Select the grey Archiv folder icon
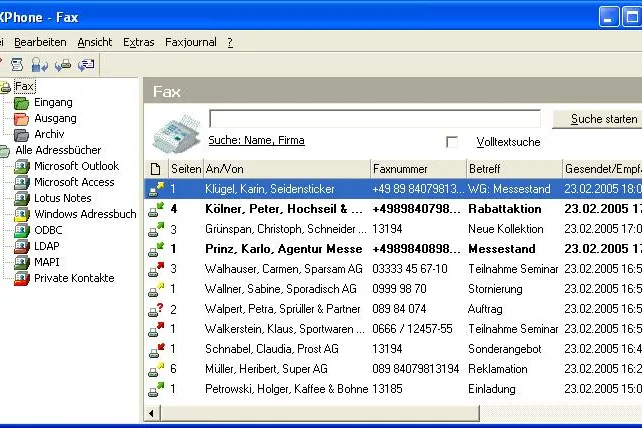Screen dimensions: 642x428 tap(21, 135)
